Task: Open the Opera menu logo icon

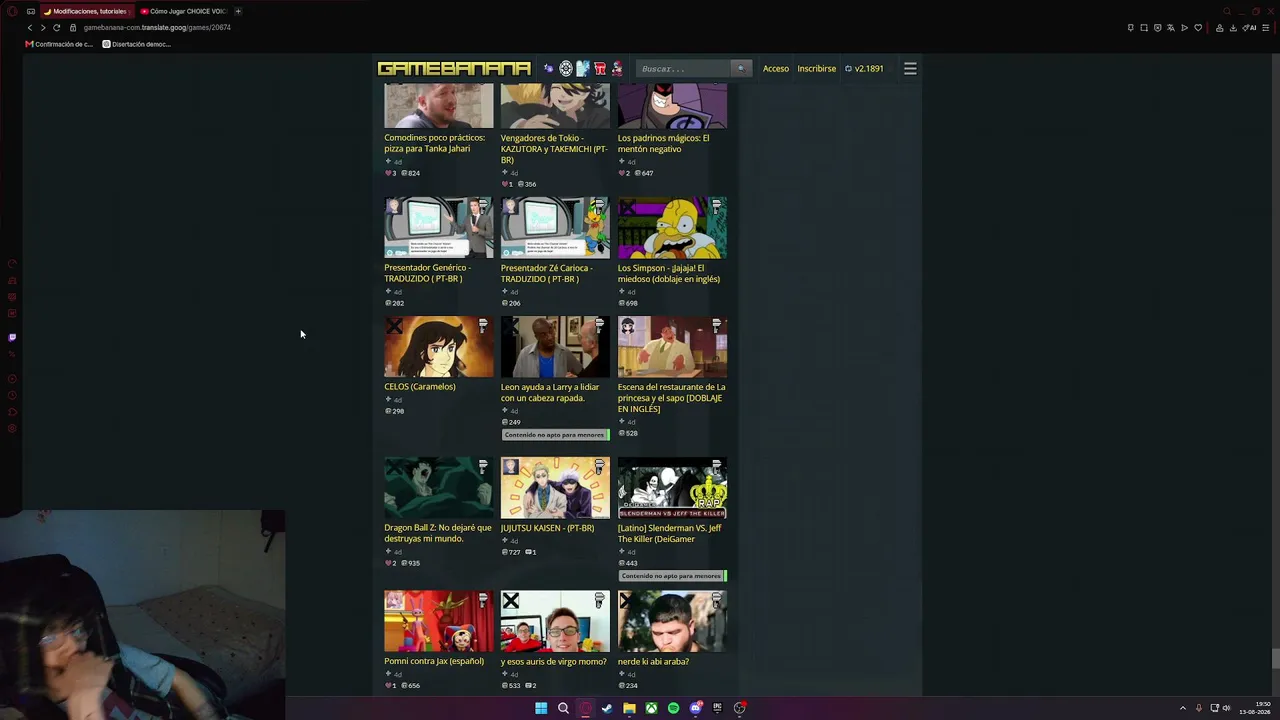Action: tap(12, 11)
